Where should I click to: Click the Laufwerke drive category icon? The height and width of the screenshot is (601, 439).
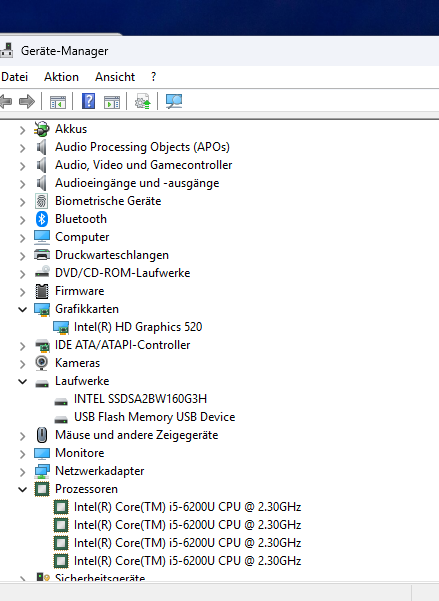tap(41, 383)
